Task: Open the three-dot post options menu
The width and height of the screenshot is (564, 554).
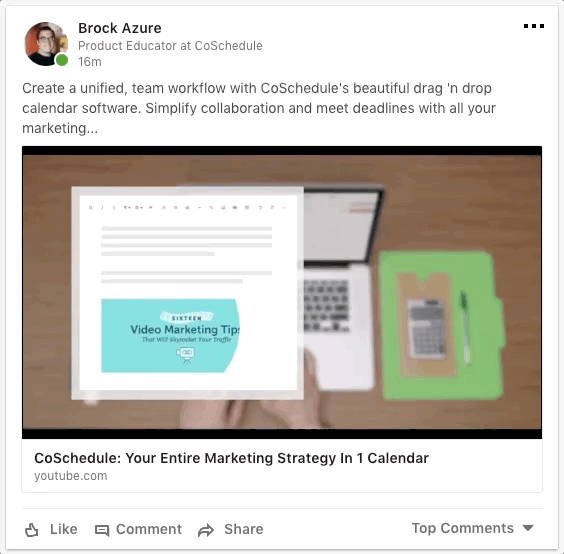Action: (x=534, y=26)
